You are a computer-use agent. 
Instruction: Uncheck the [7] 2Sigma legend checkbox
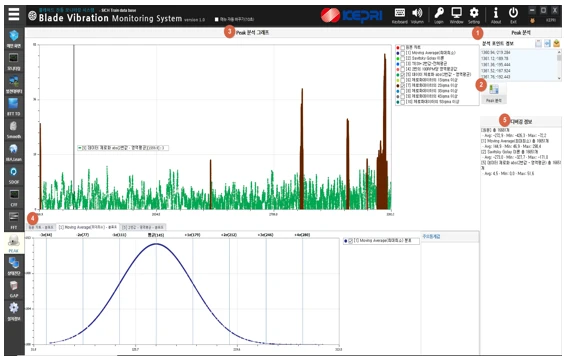point(402,85)
